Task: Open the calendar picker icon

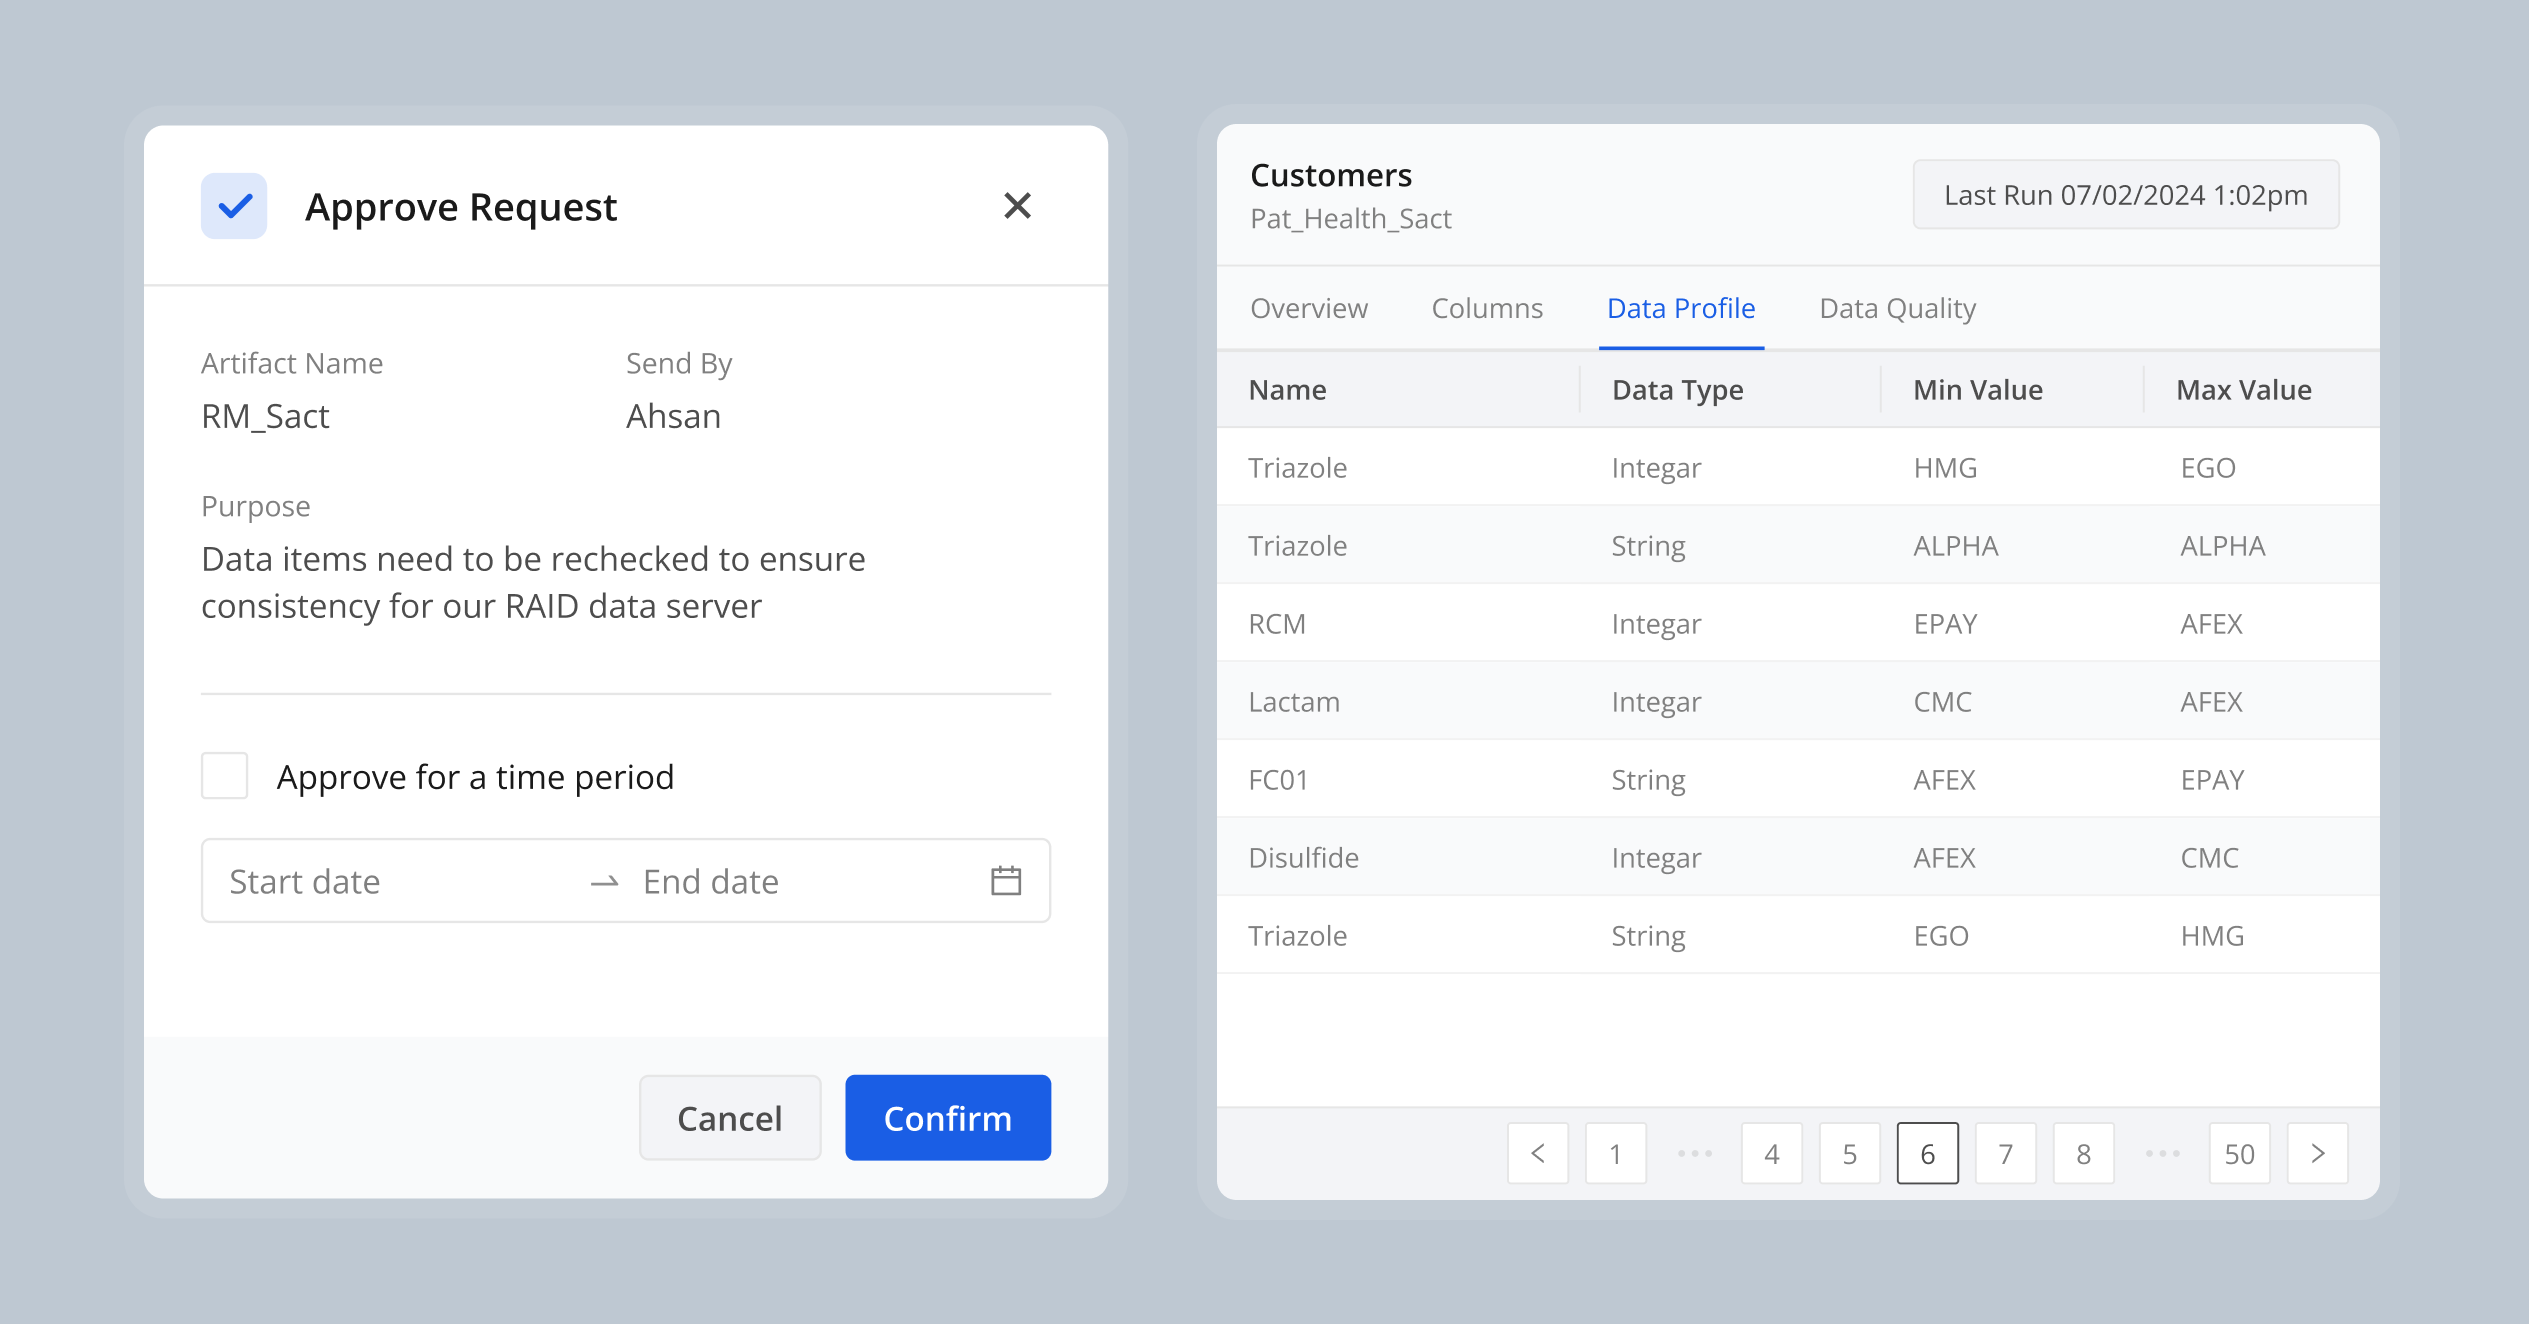Action: (x=1005, y=881)
